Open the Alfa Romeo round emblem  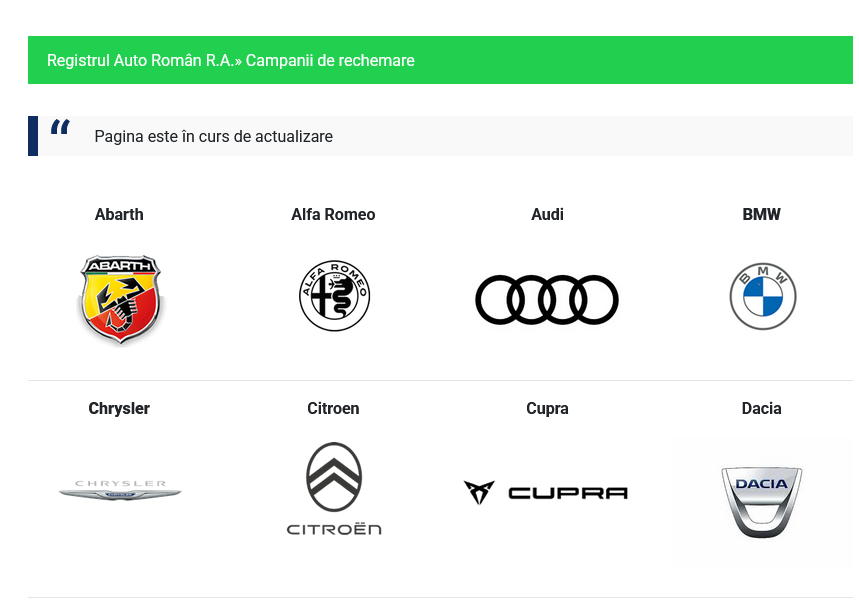334,296
